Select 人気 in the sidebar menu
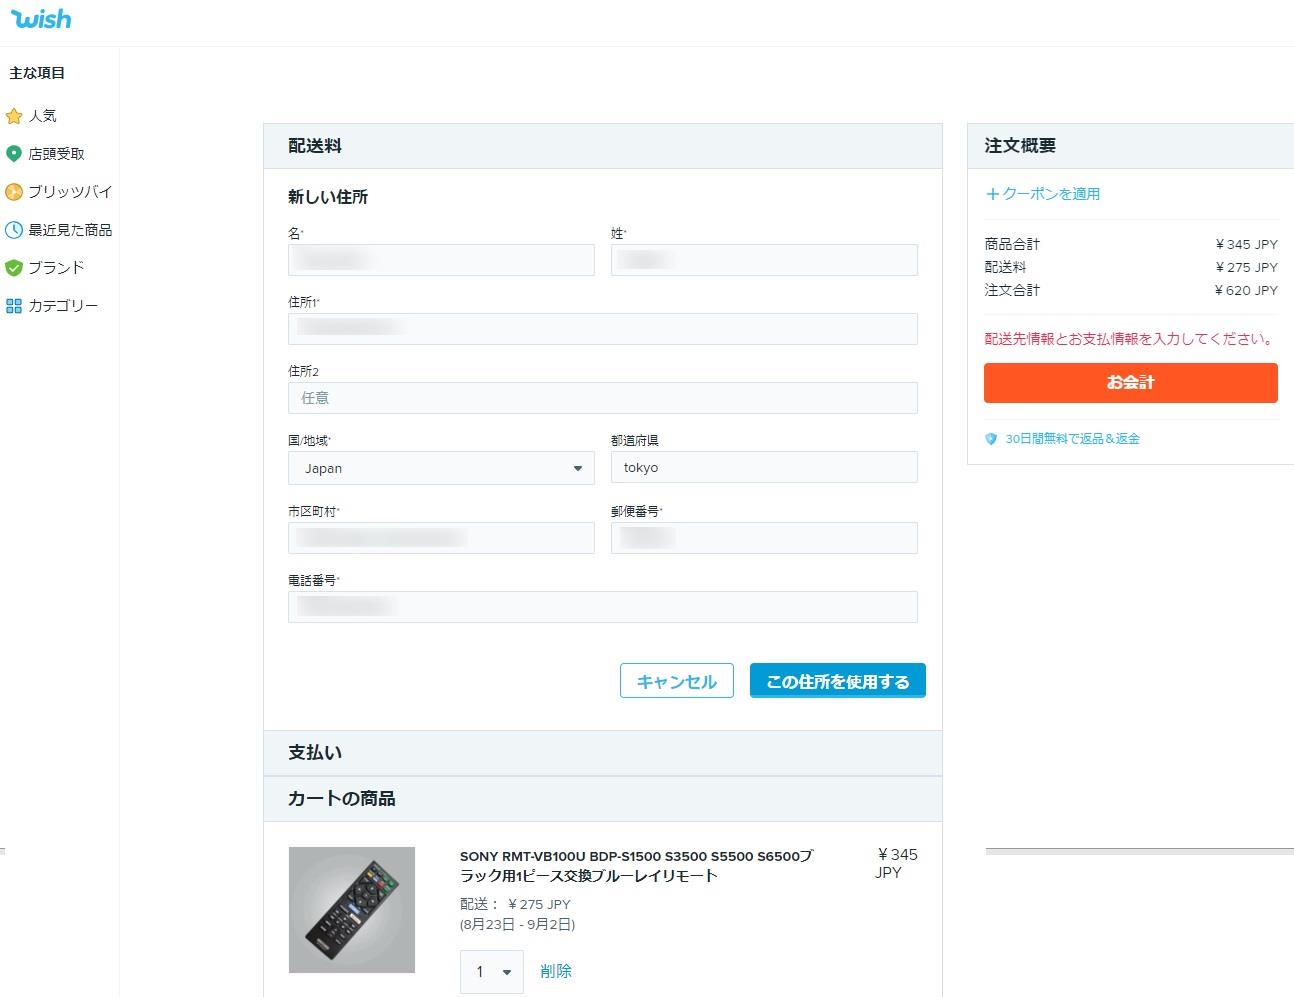The image size is (1294, 997). [42, 116]
